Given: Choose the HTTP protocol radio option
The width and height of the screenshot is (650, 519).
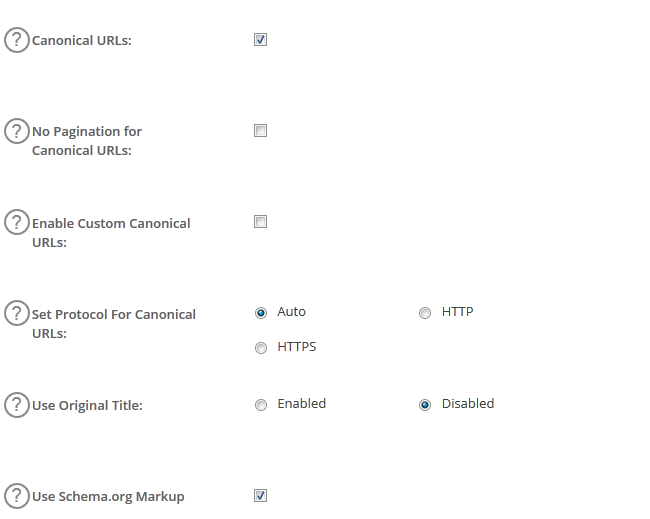Looking at the screenshot, I should (x=425, y=313).
